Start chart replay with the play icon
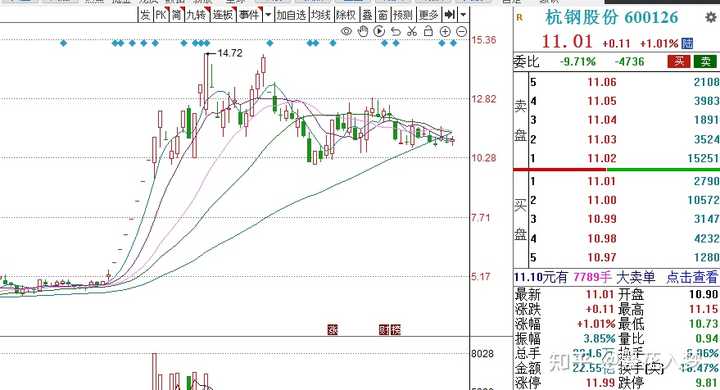The width and height of the screenshot is (720, 390). point(379,31)
